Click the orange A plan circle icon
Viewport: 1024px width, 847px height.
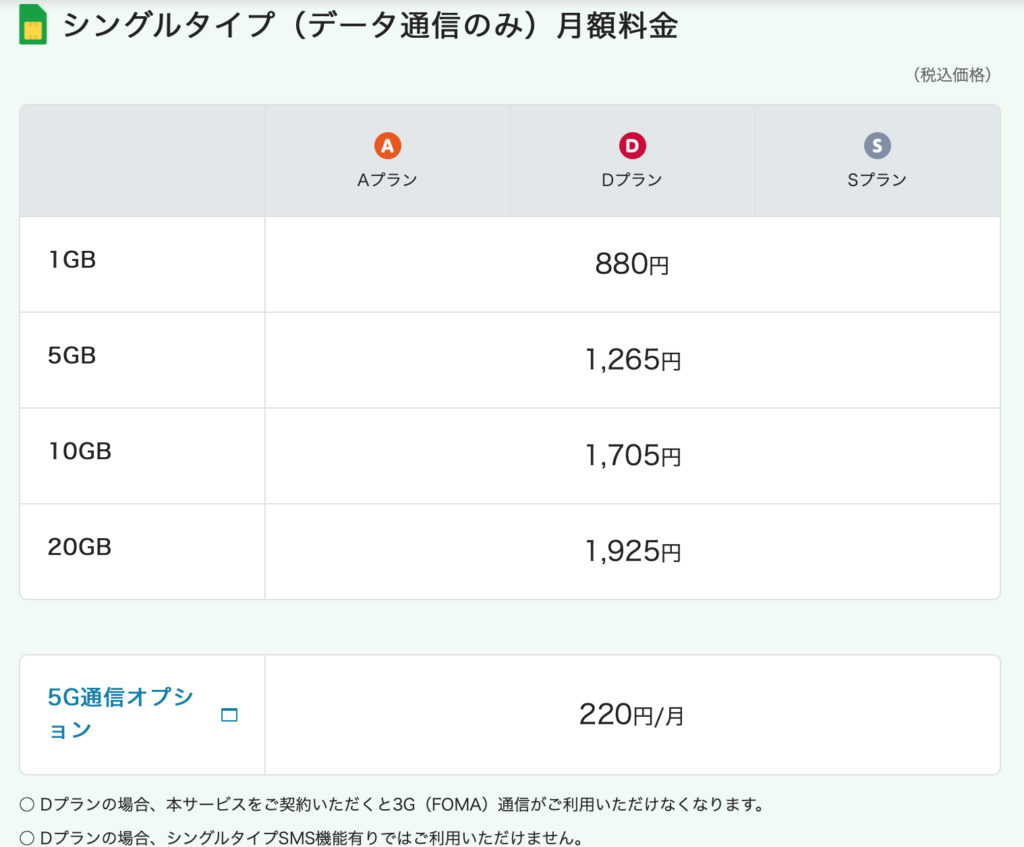pos(387,147)
